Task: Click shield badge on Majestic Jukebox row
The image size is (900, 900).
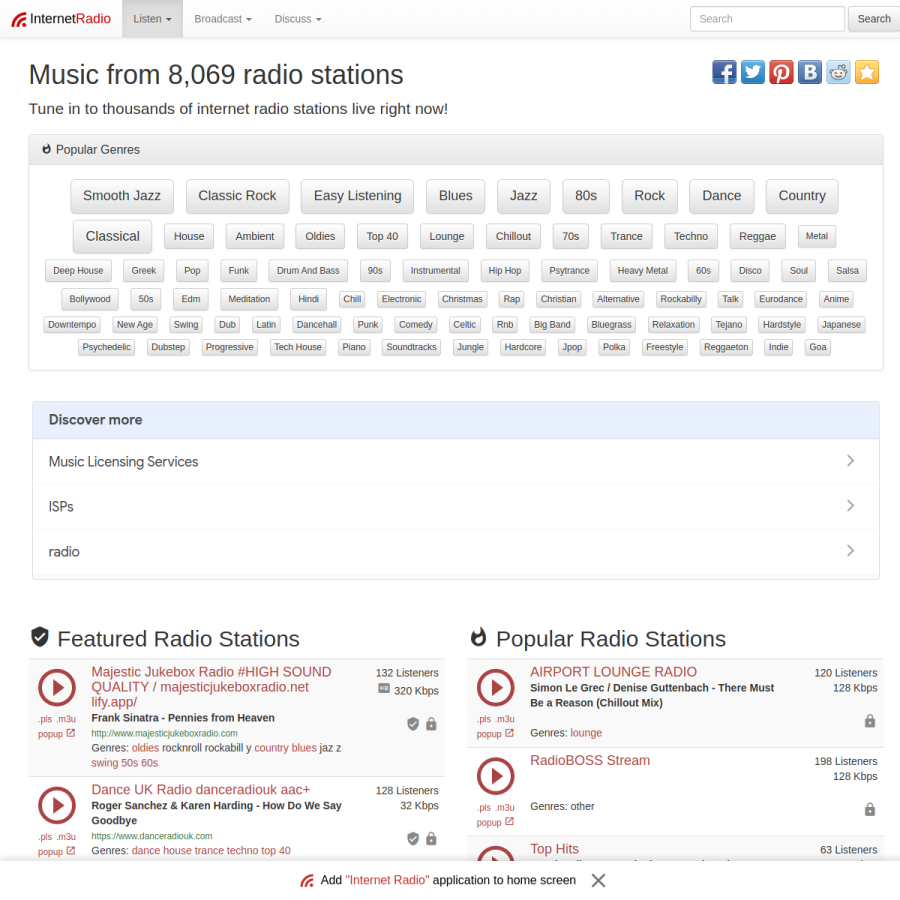Action: [x=413, y=724]
